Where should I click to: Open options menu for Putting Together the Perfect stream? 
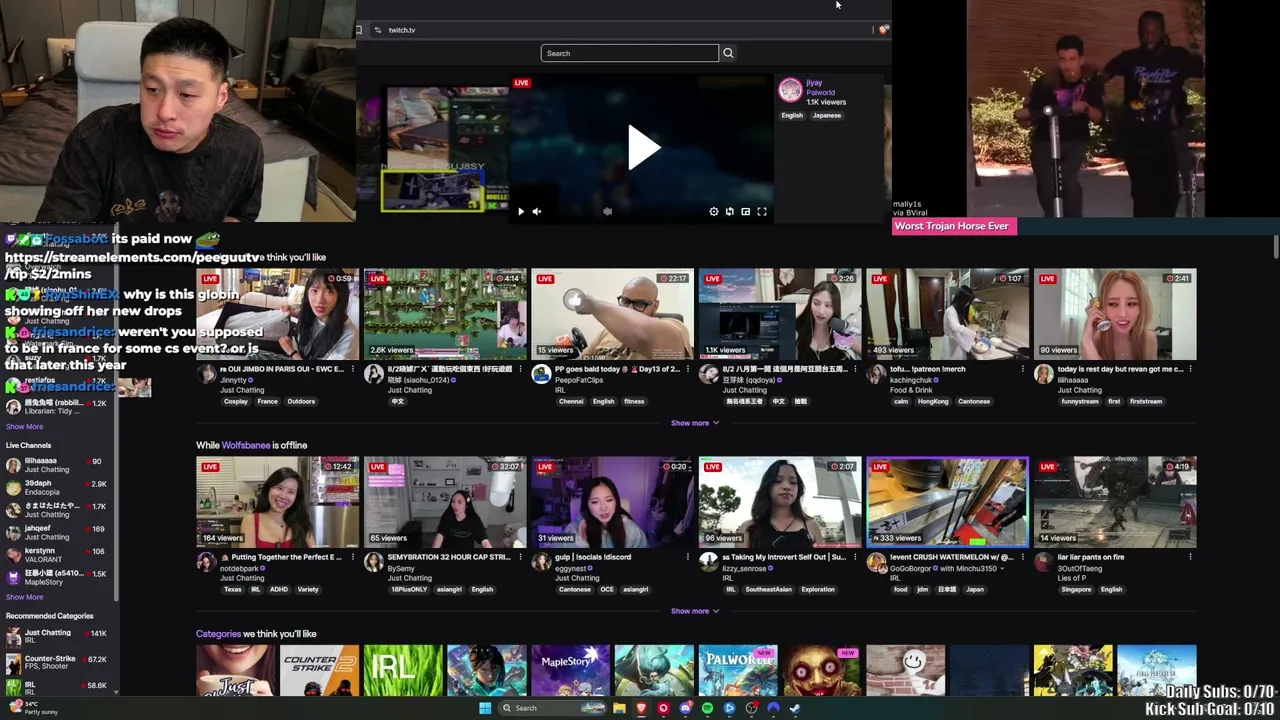tap(352, 557)
